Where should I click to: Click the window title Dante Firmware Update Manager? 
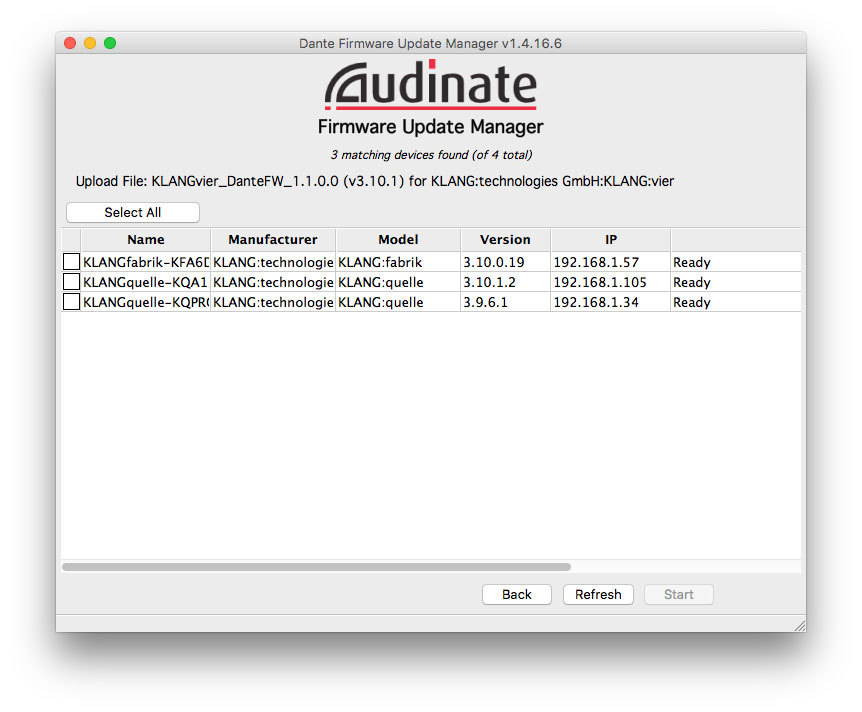point(430,43)
